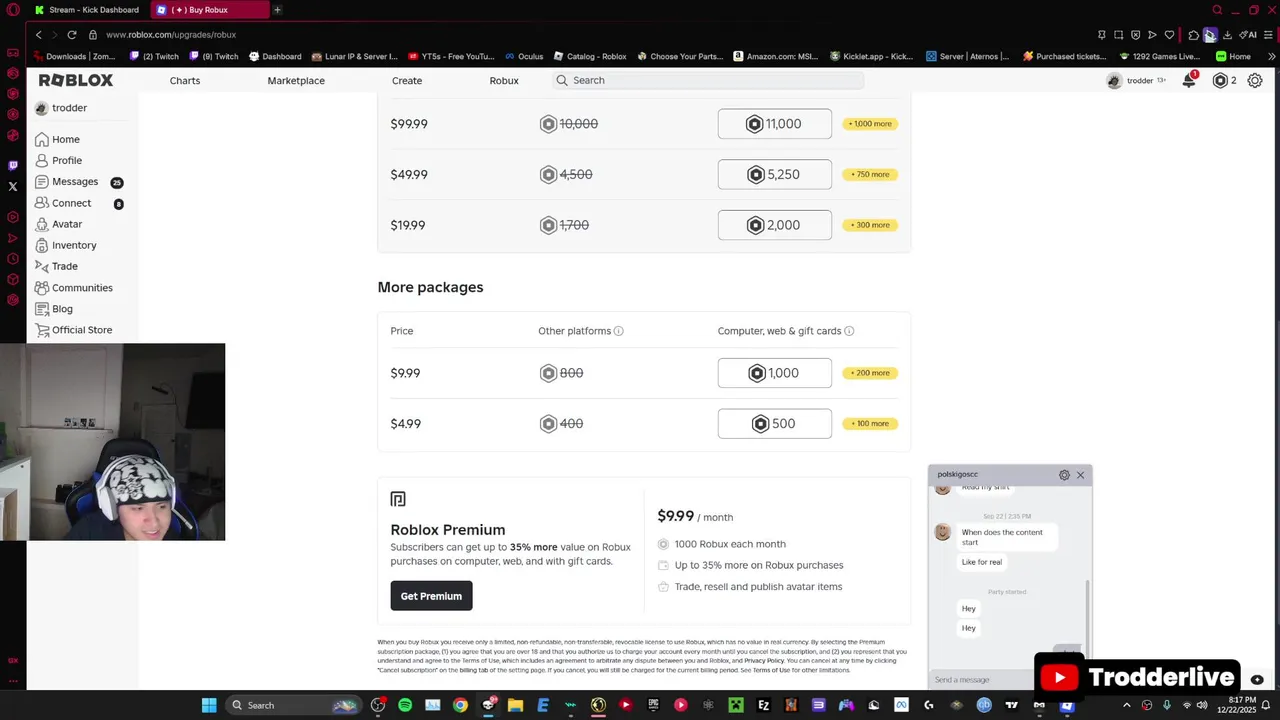Open Communities in the left sidebar
Screen dimensions: 1280x720
click(x=74, y=288)
